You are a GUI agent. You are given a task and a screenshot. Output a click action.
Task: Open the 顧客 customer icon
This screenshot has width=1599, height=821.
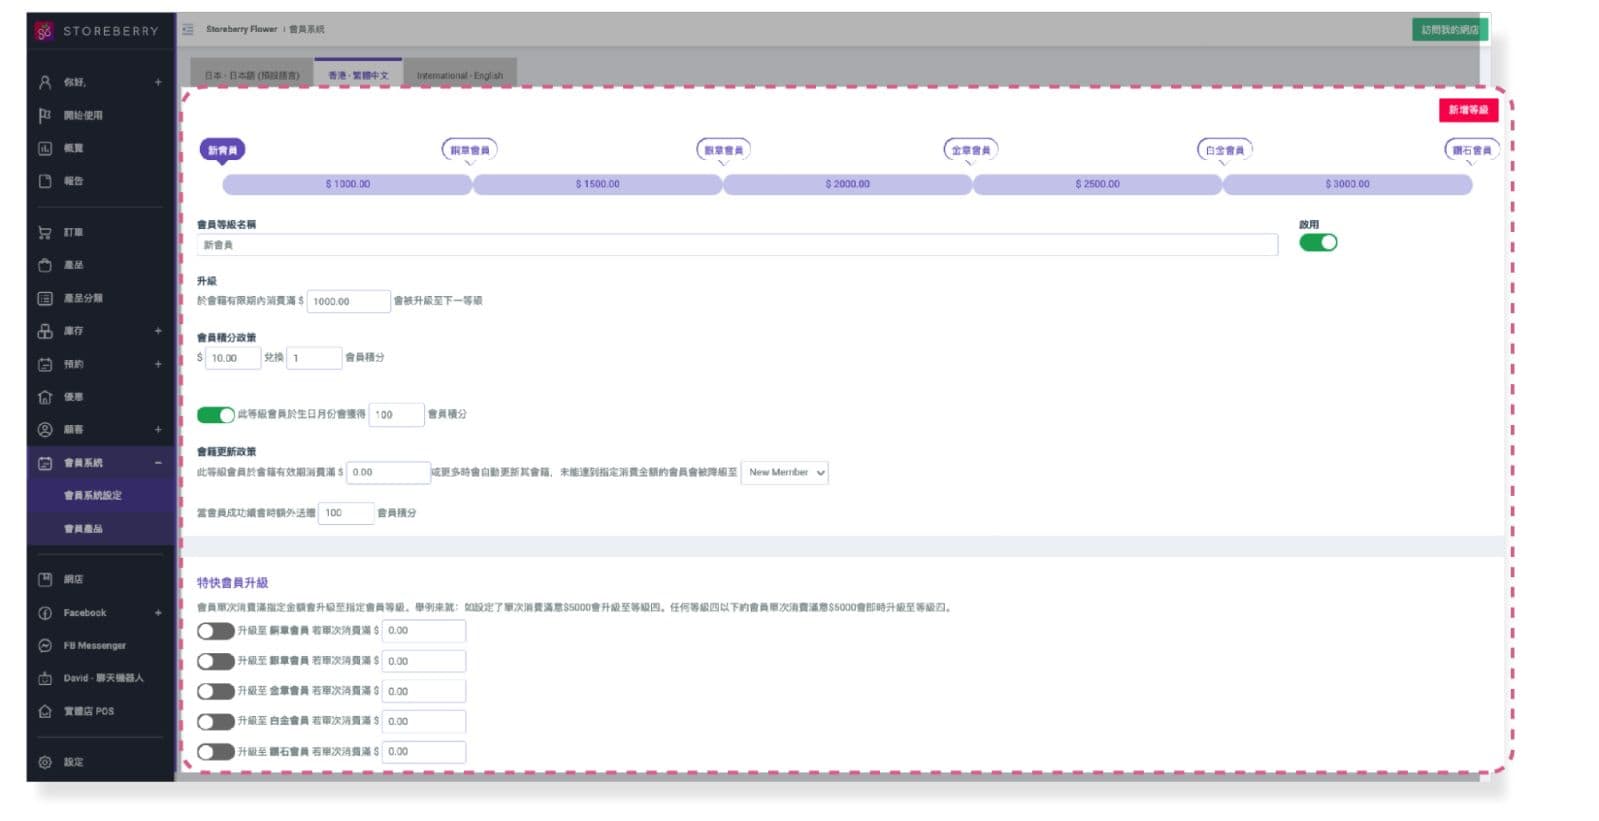point(45,430)
